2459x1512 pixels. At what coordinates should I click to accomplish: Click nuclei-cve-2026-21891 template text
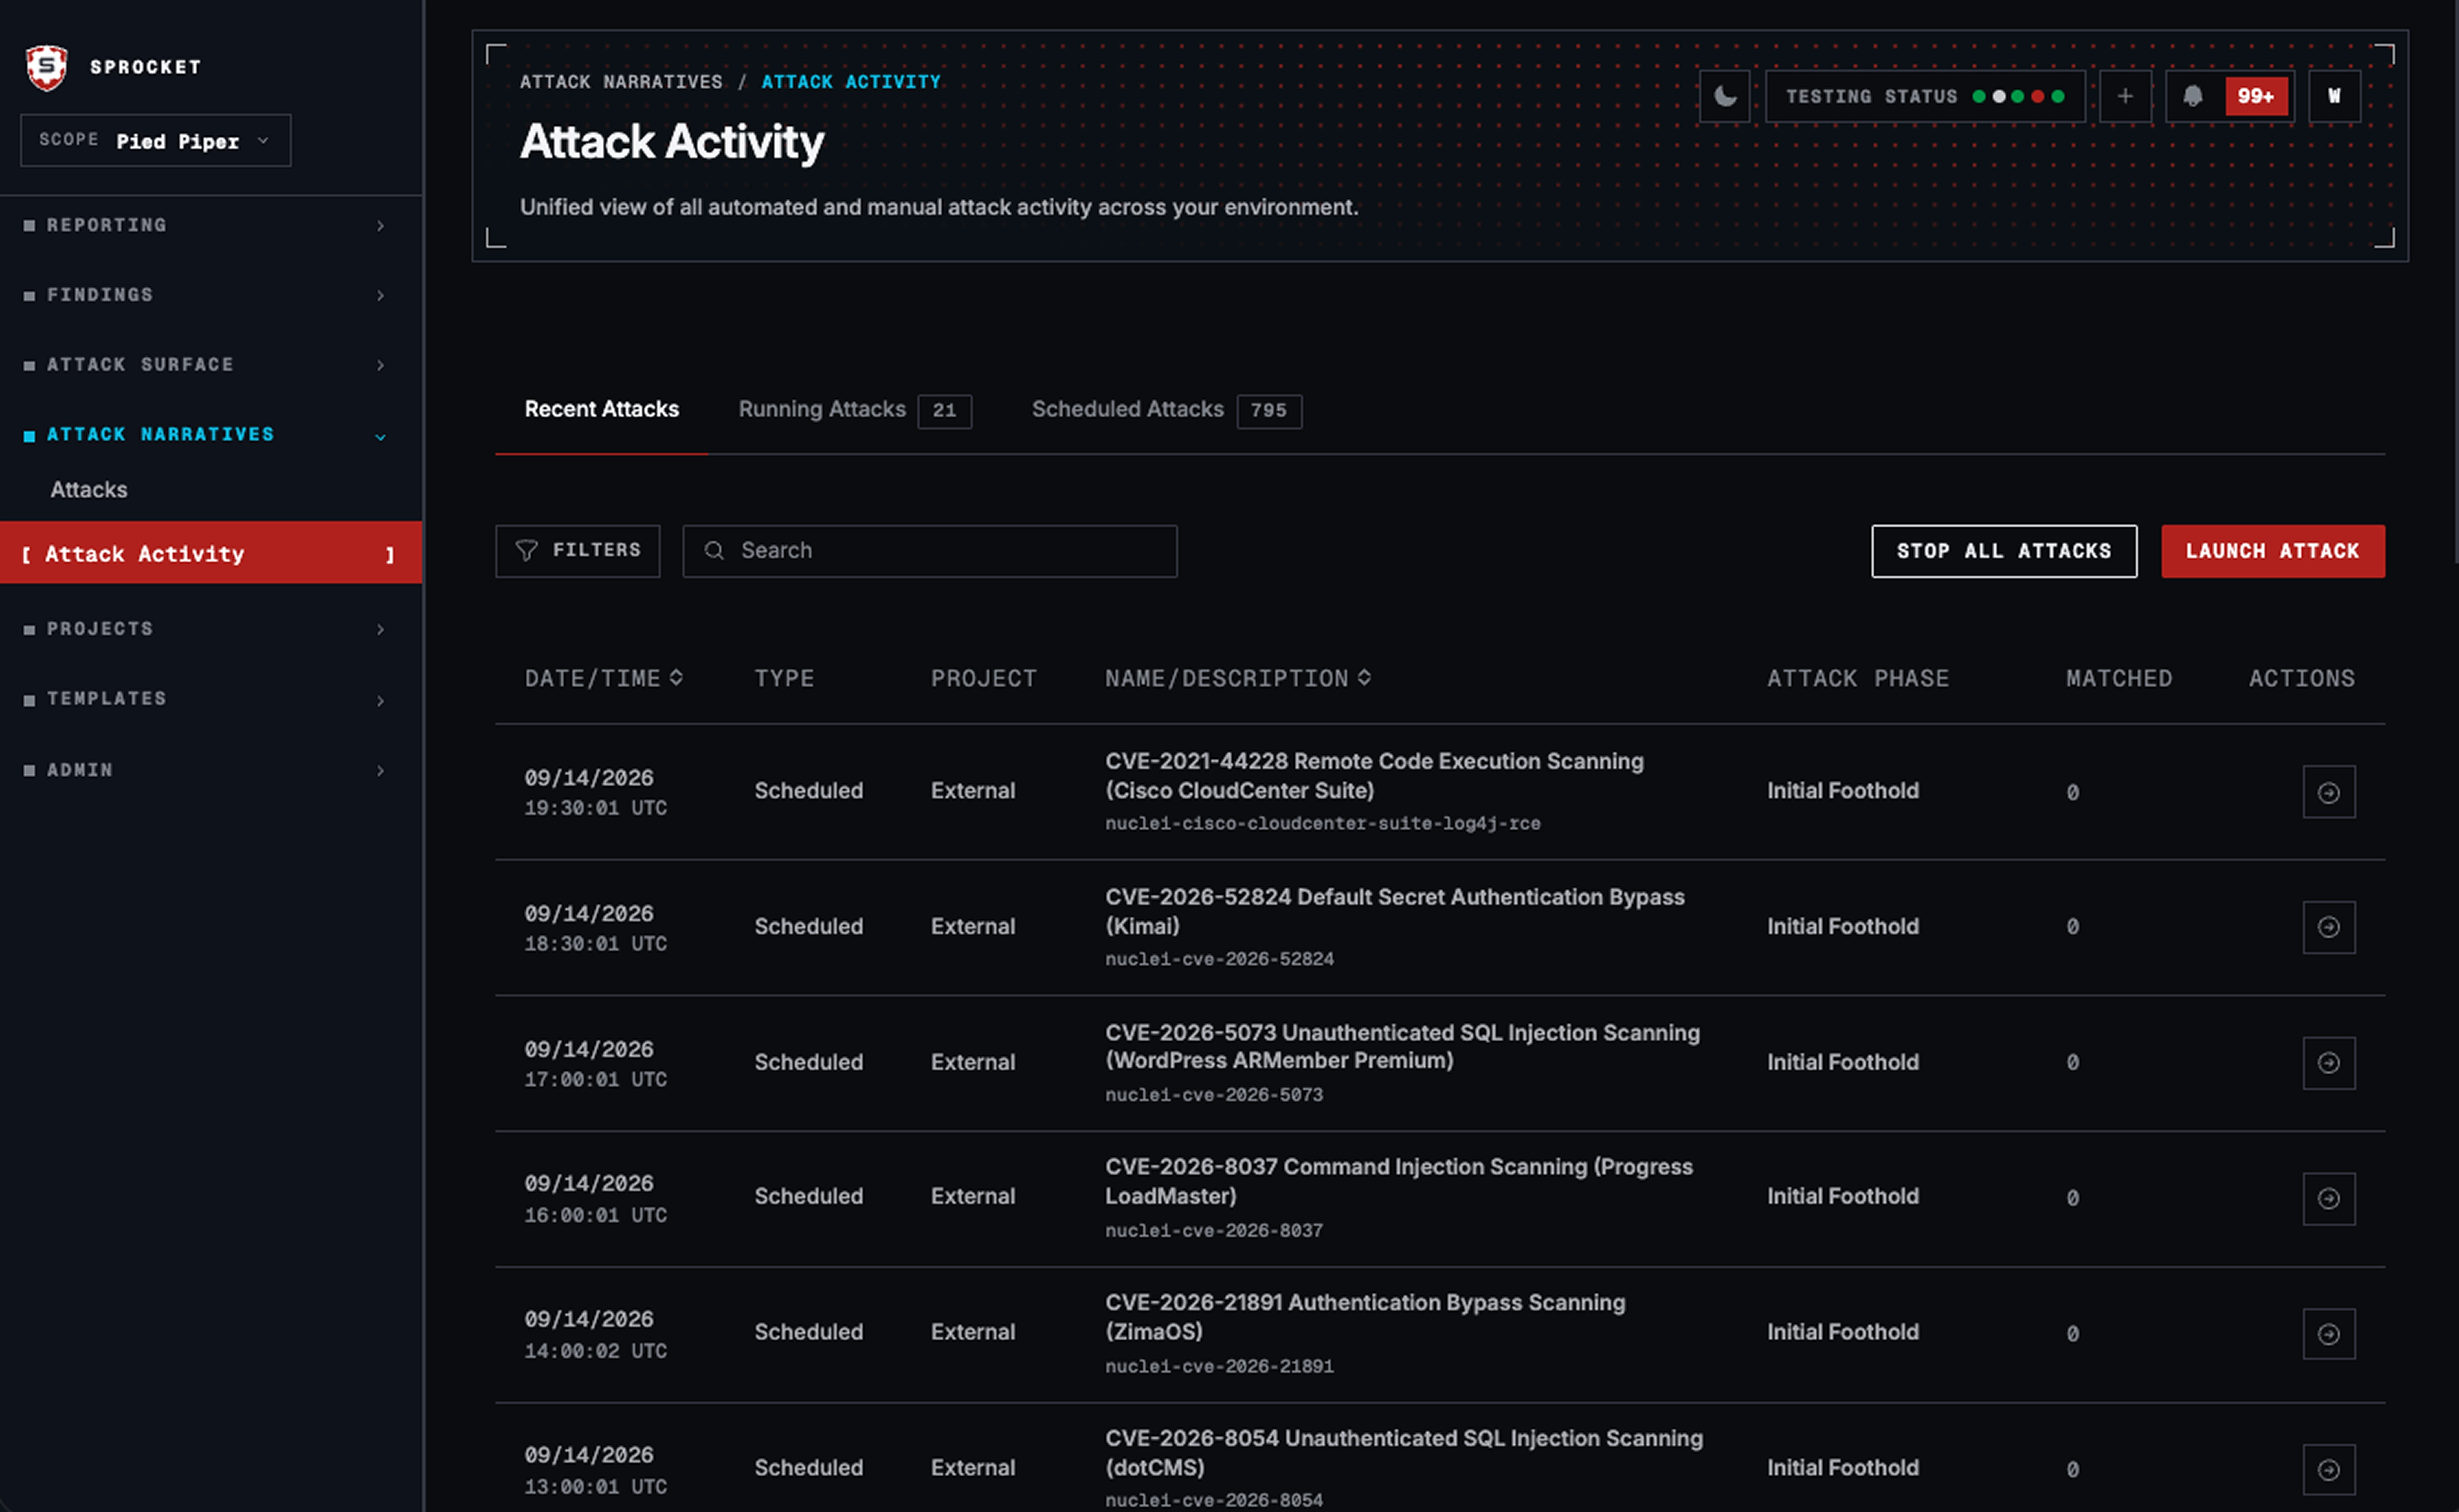pos(1219,1367)
